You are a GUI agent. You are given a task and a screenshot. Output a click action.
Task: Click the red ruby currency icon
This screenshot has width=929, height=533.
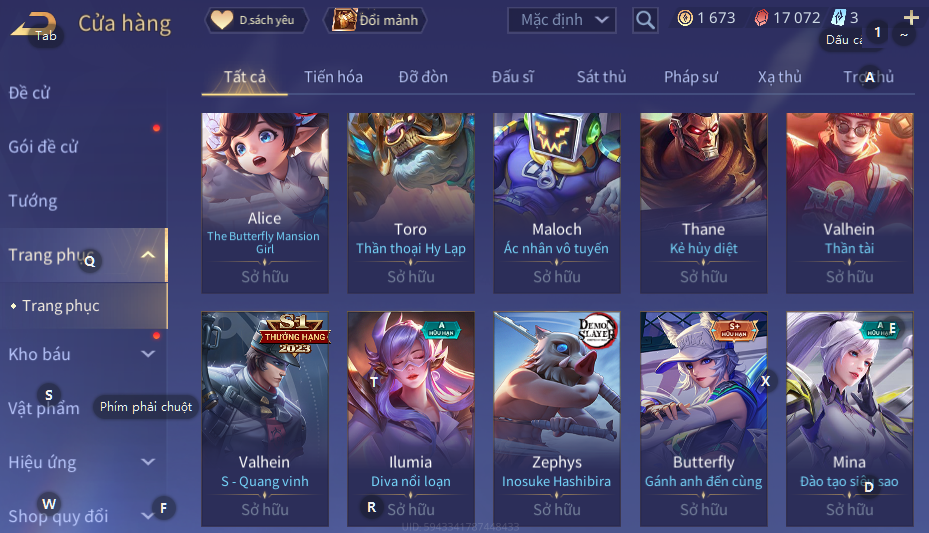[x=761, y=18]
